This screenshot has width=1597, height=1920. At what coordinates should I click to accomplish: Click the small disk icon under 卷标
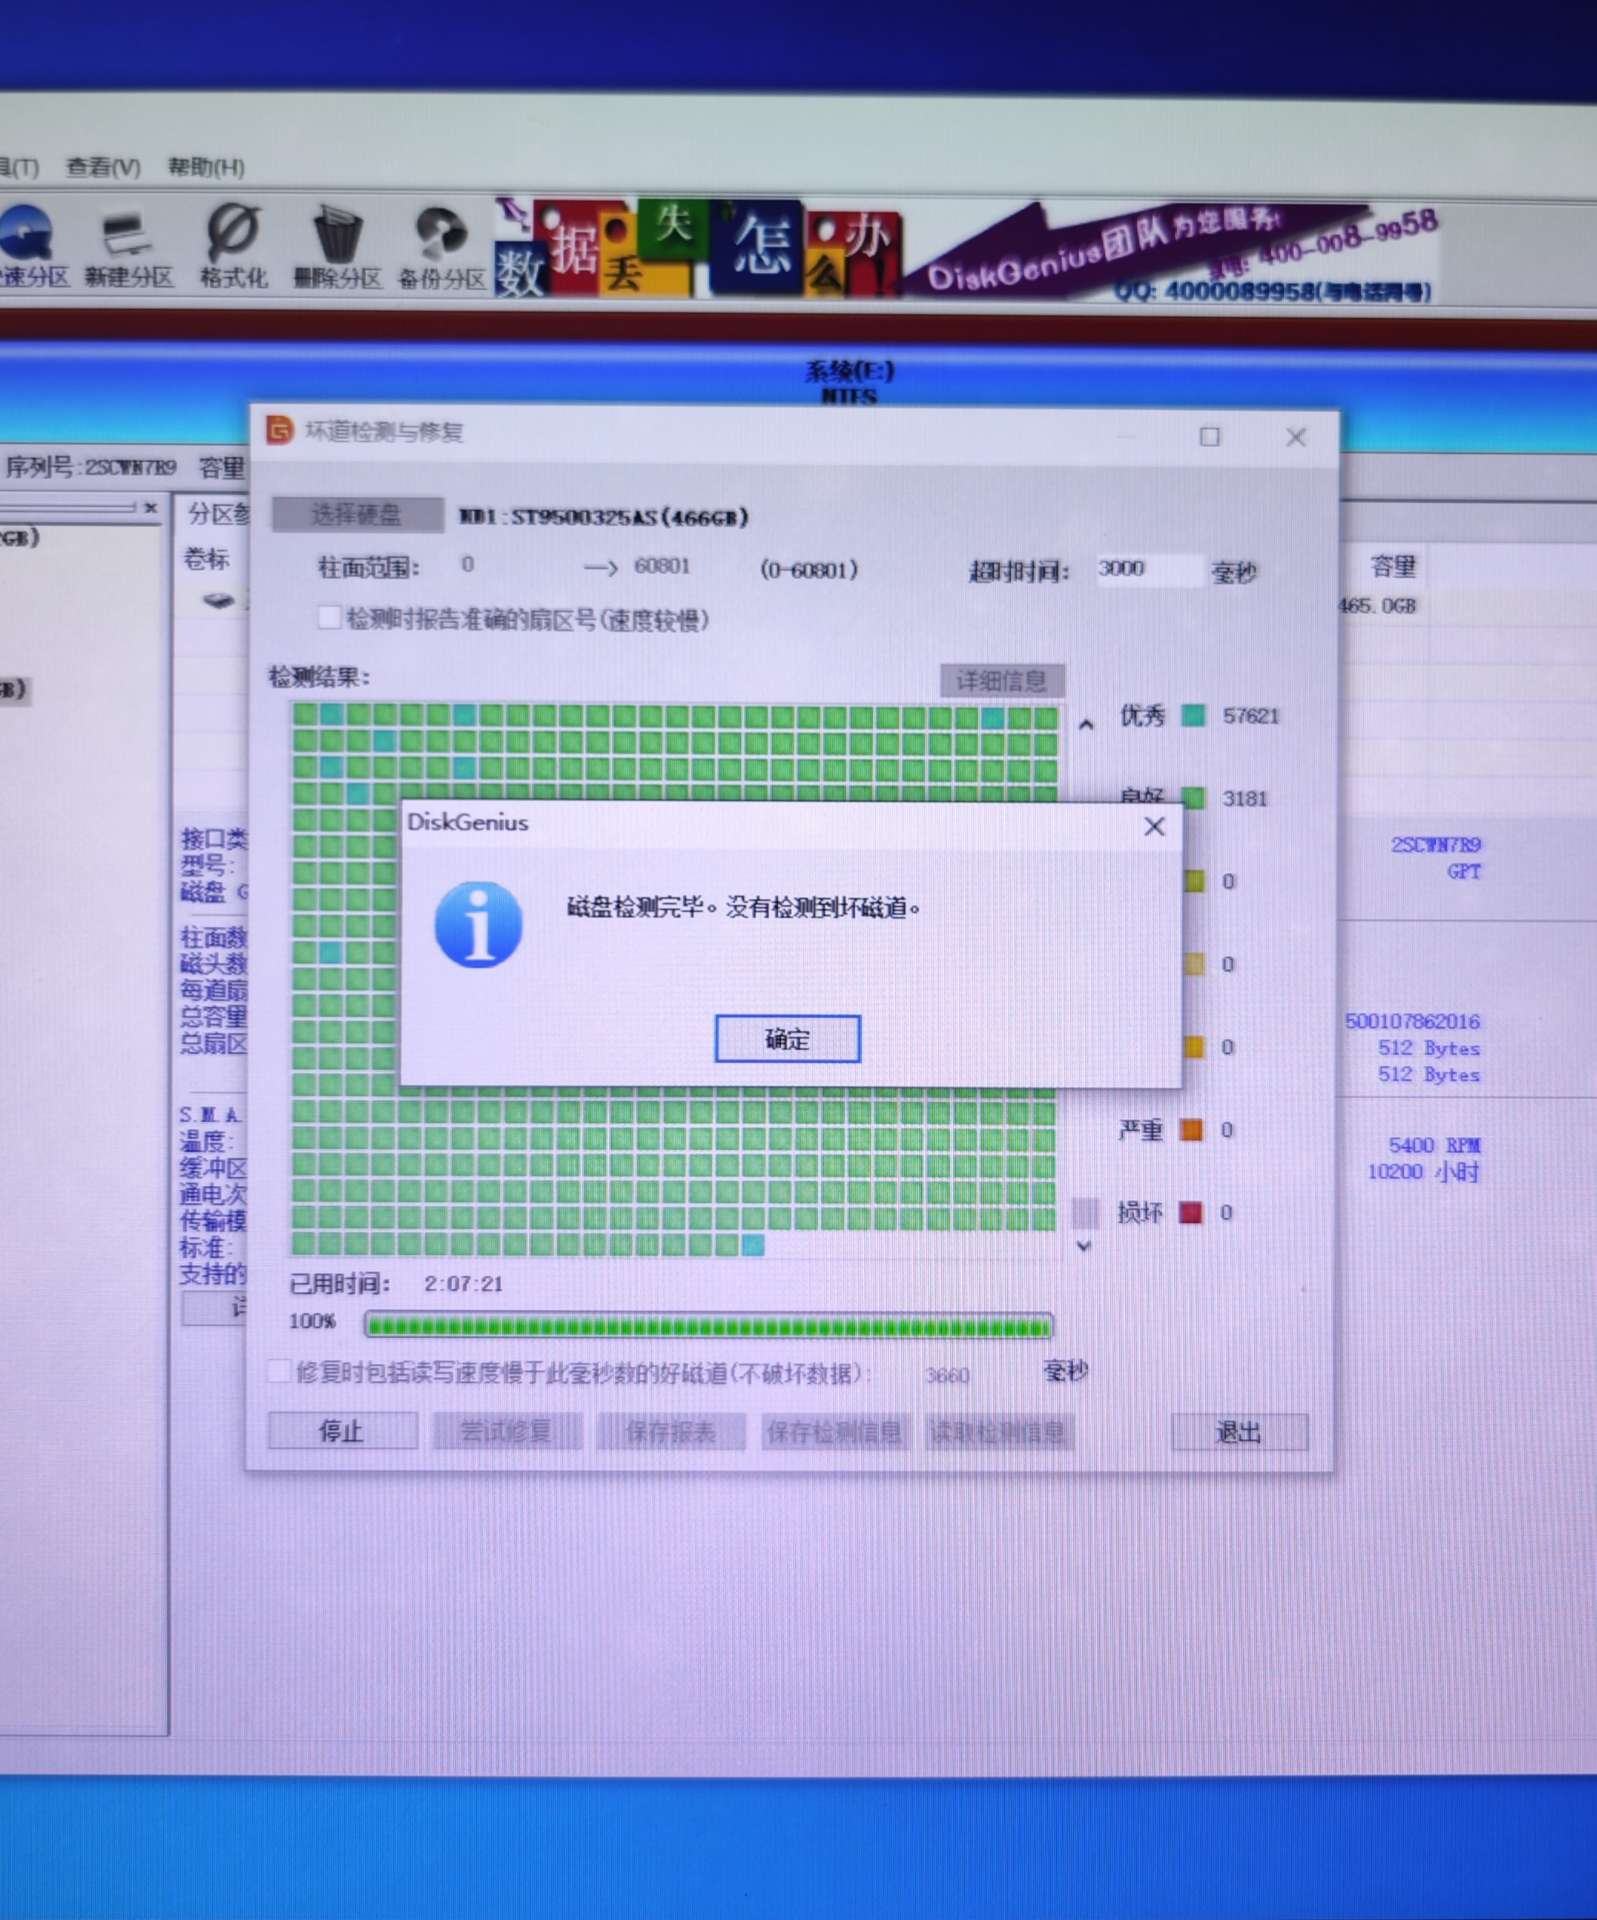pyautogui.click(x=219, y=601)
